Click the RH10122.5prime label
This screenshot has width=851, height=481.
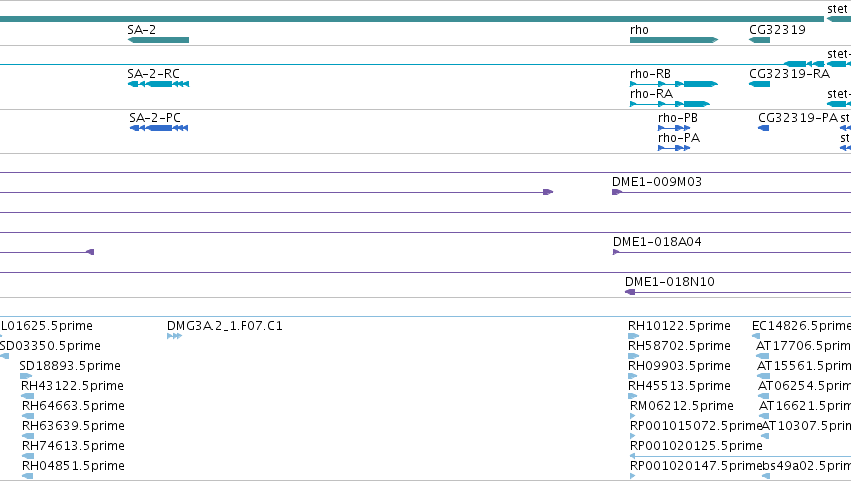tap(679, 326)
